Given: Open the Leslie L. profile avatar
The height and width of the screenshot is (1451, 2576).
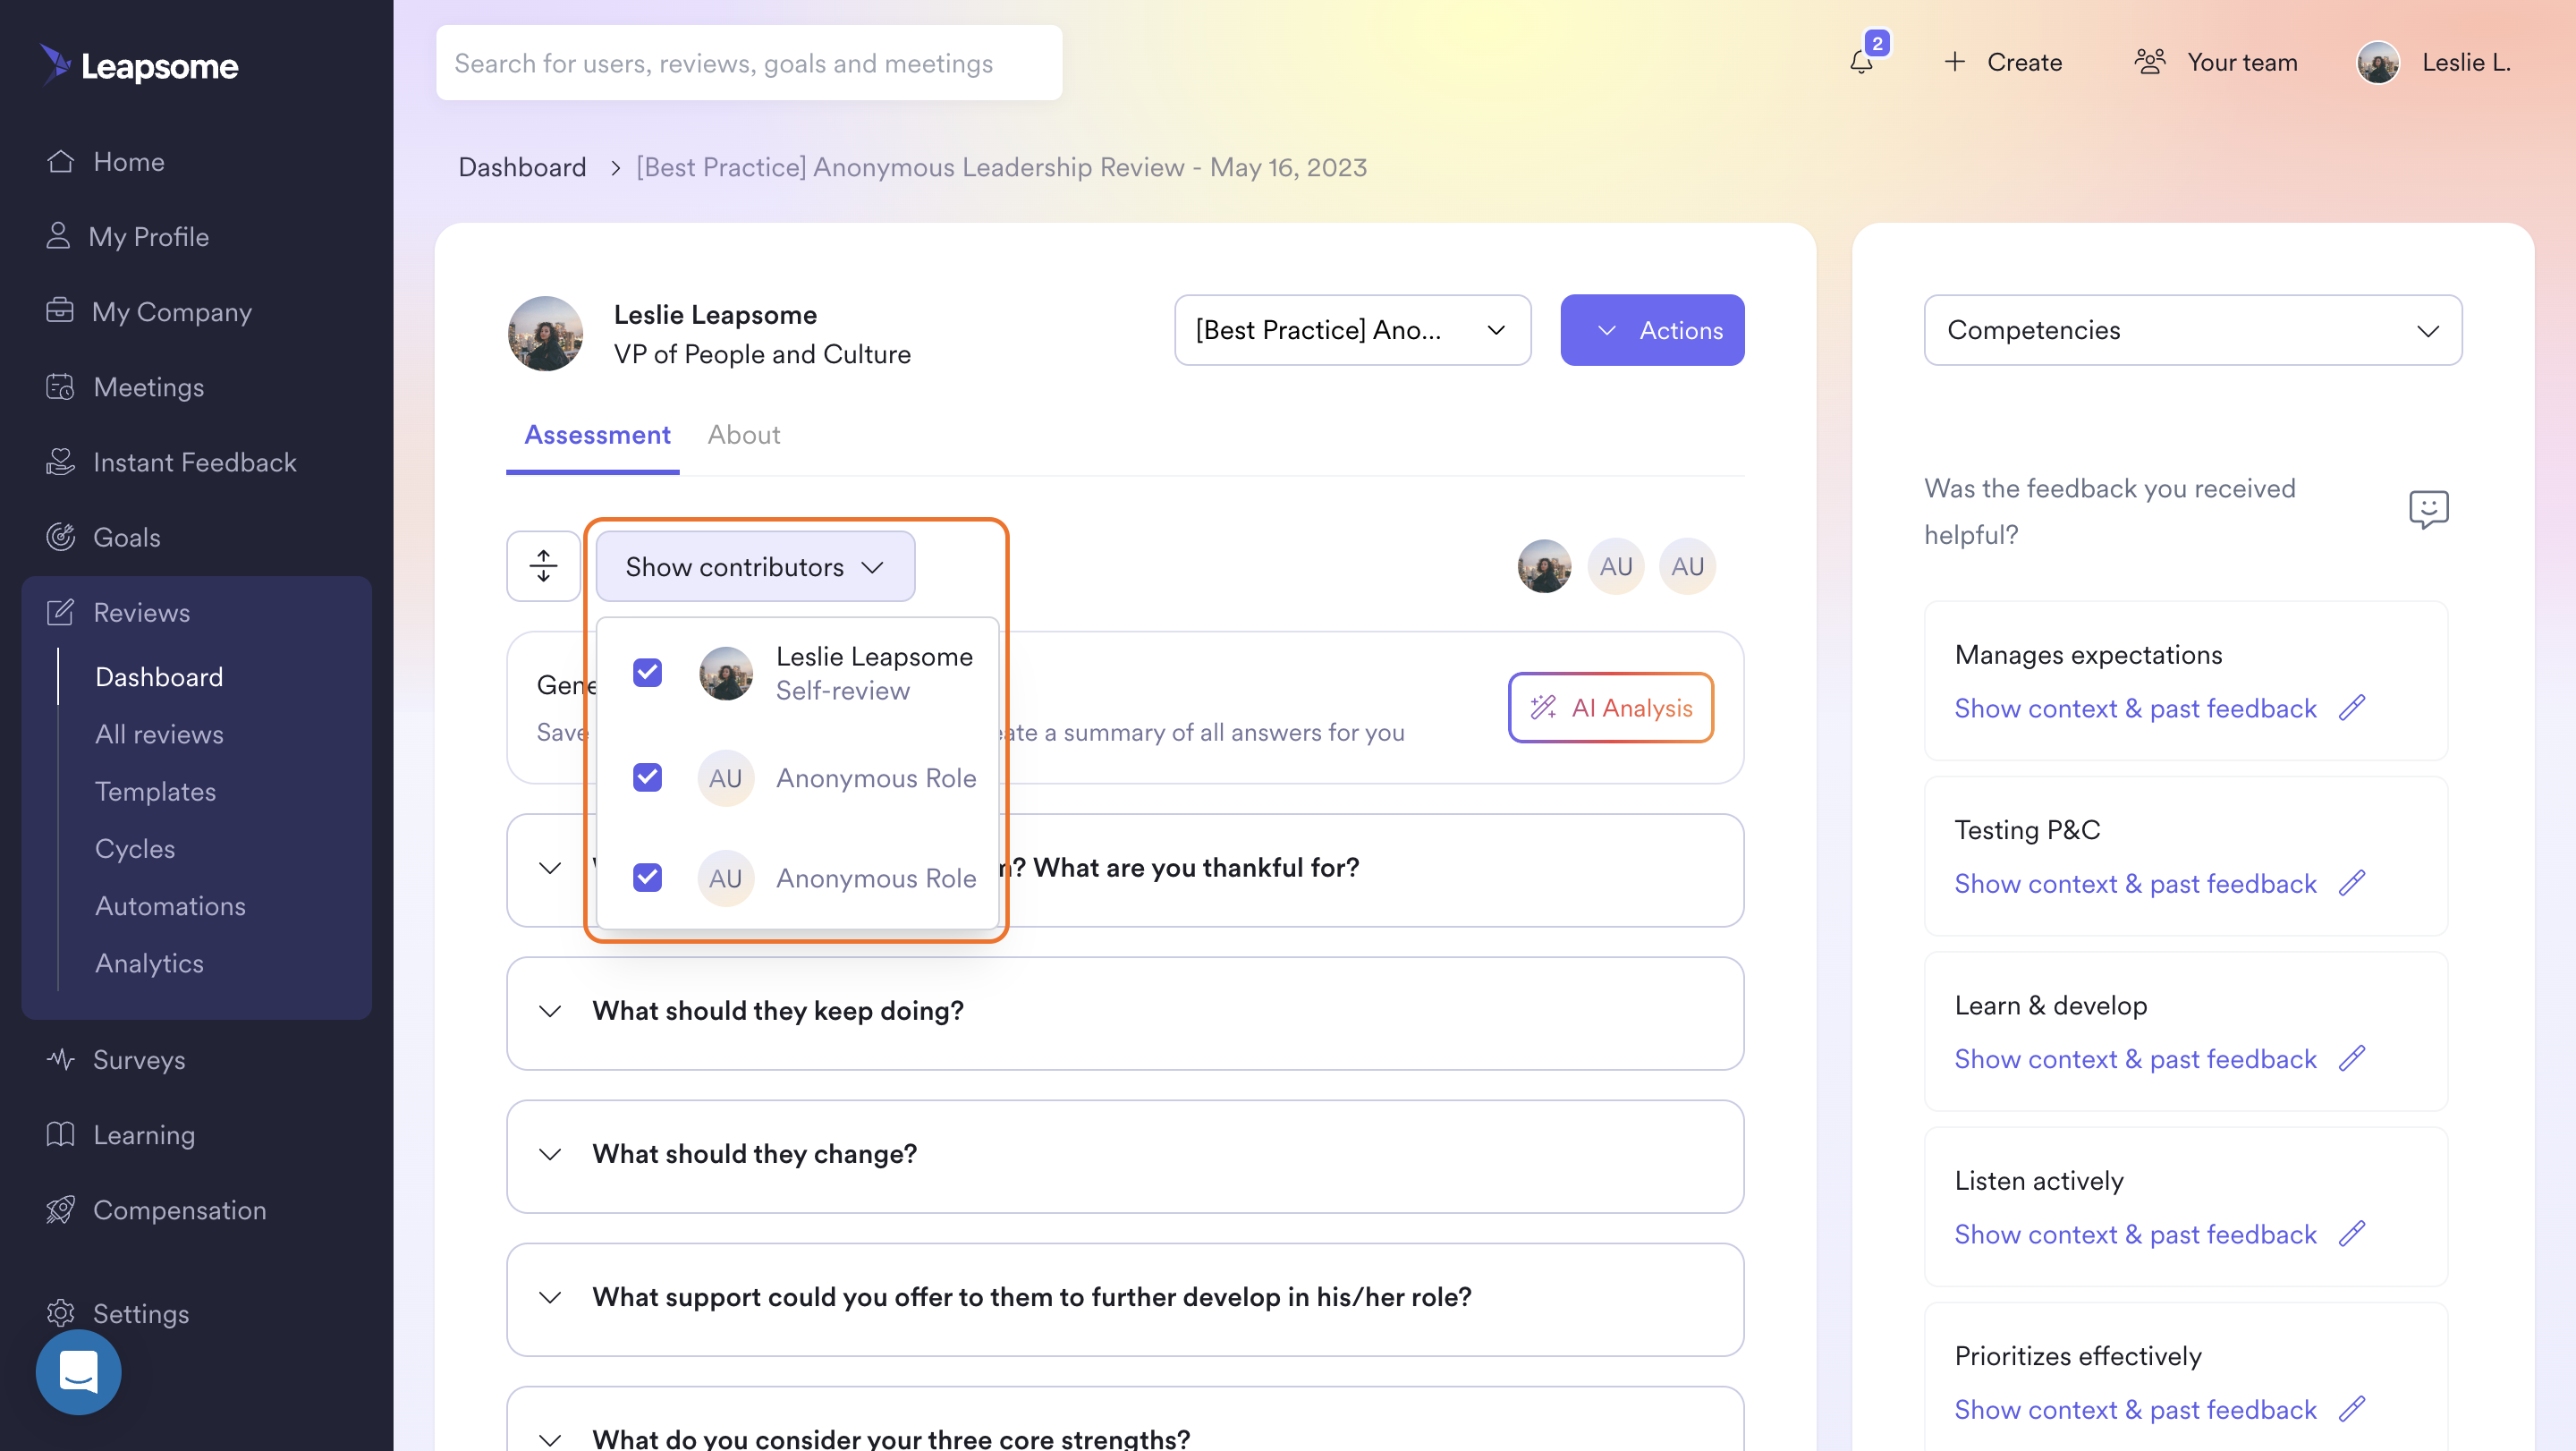Looking at the screenshot, I should coord(2378,62).
